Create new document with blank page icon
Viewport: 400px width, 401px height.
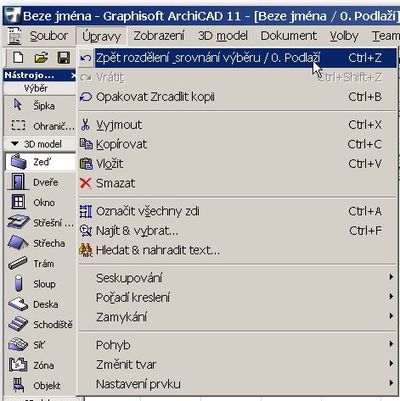[x=18, y=58]
